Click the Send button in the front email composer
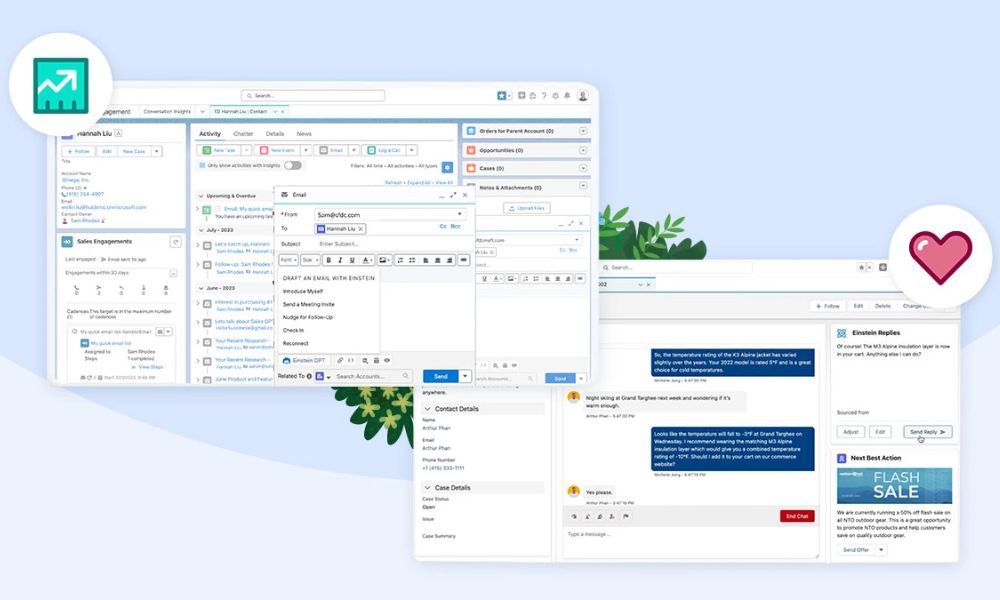This screenshot has width=1000, height=600. click(441, 376)
